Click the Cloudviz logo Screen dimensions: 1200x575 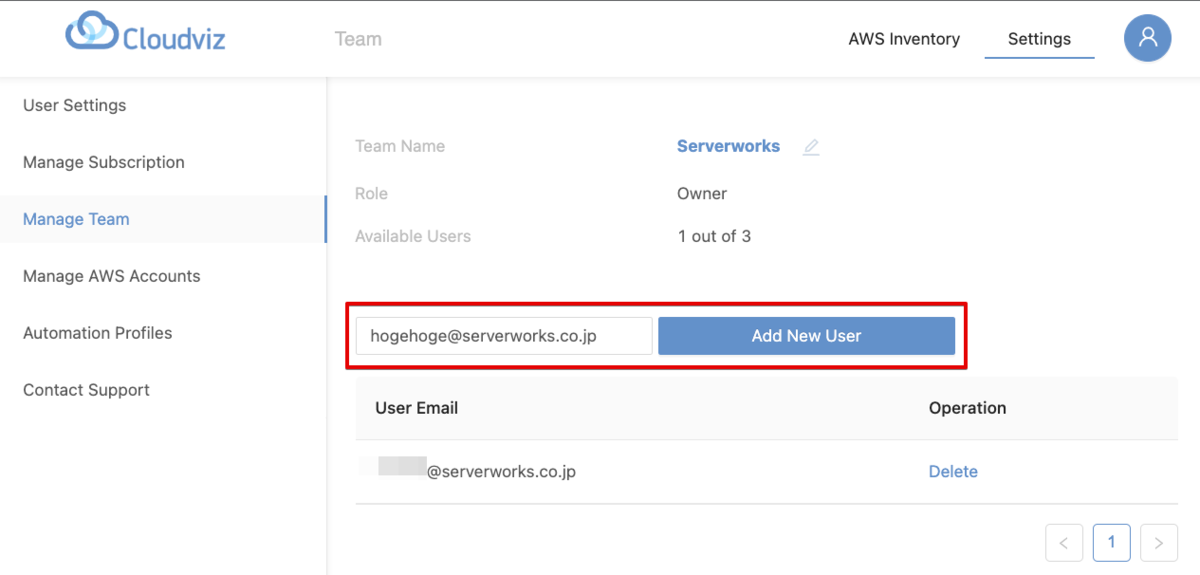[146, 33]
